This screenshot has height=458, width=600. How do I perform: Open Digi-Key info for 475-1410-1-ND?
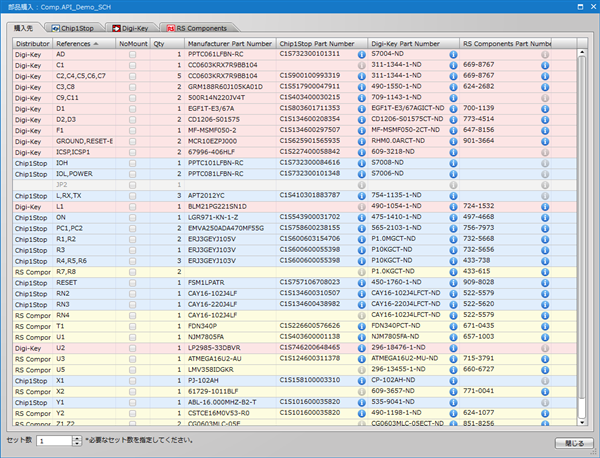pos(453,218)
